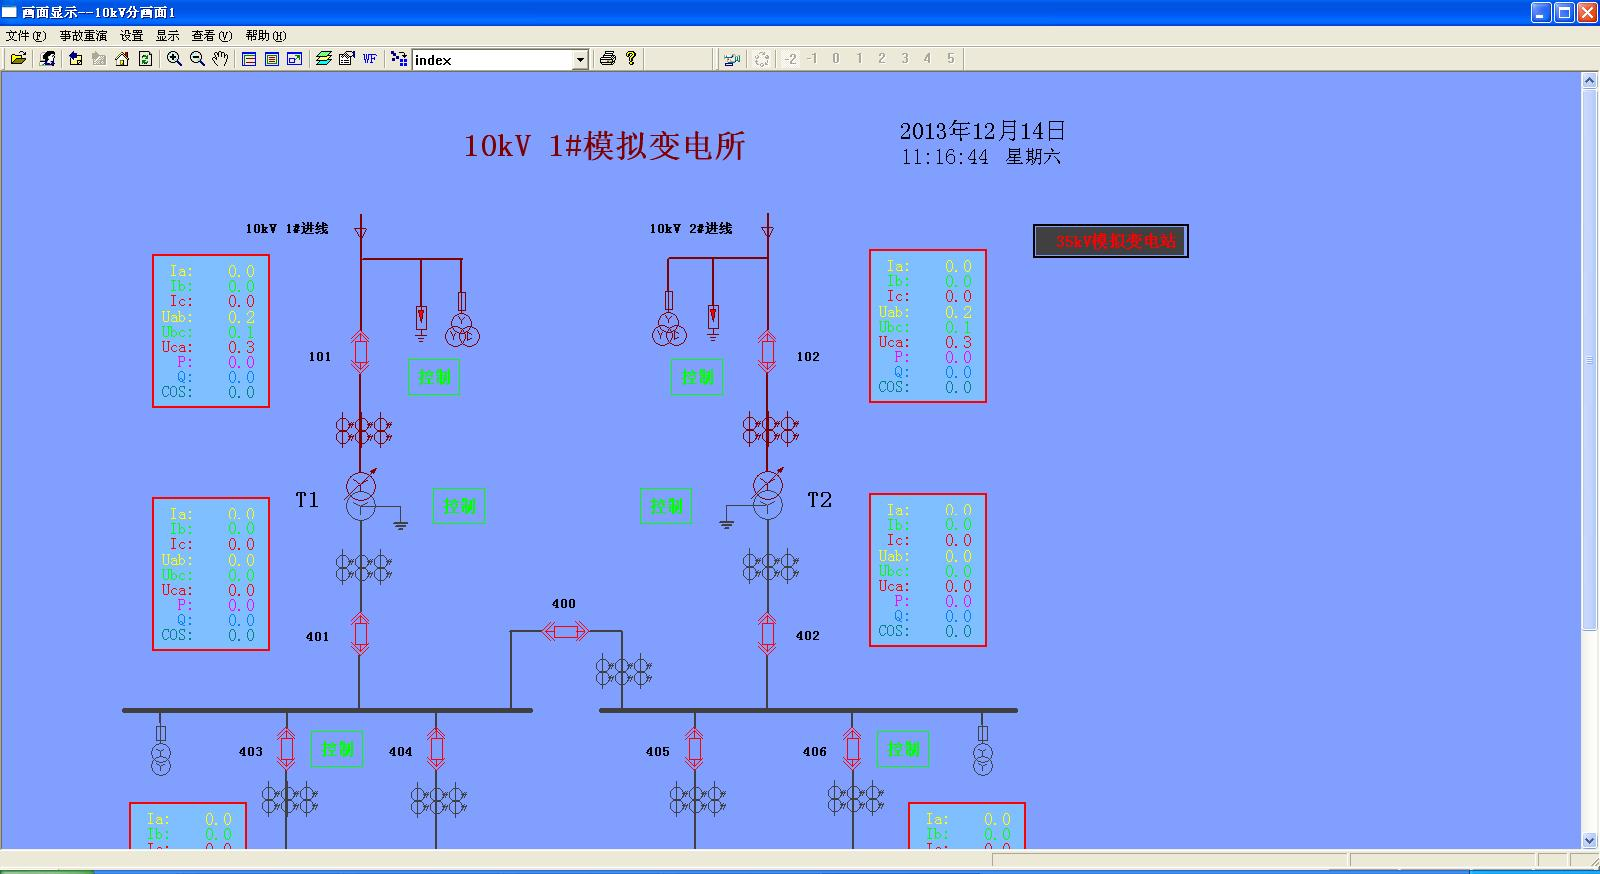Screen dimensions: 1600x874
Task: Click the open file folder icon
Action: (18, 59)
